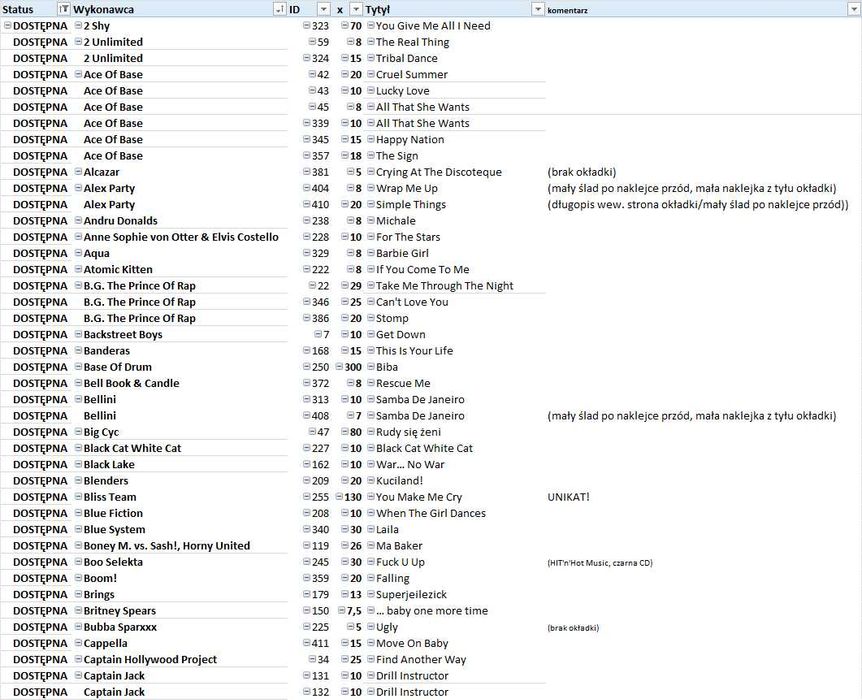Collapse the Boo Selekta group
The image size is (862, 700).
[78, 561]
